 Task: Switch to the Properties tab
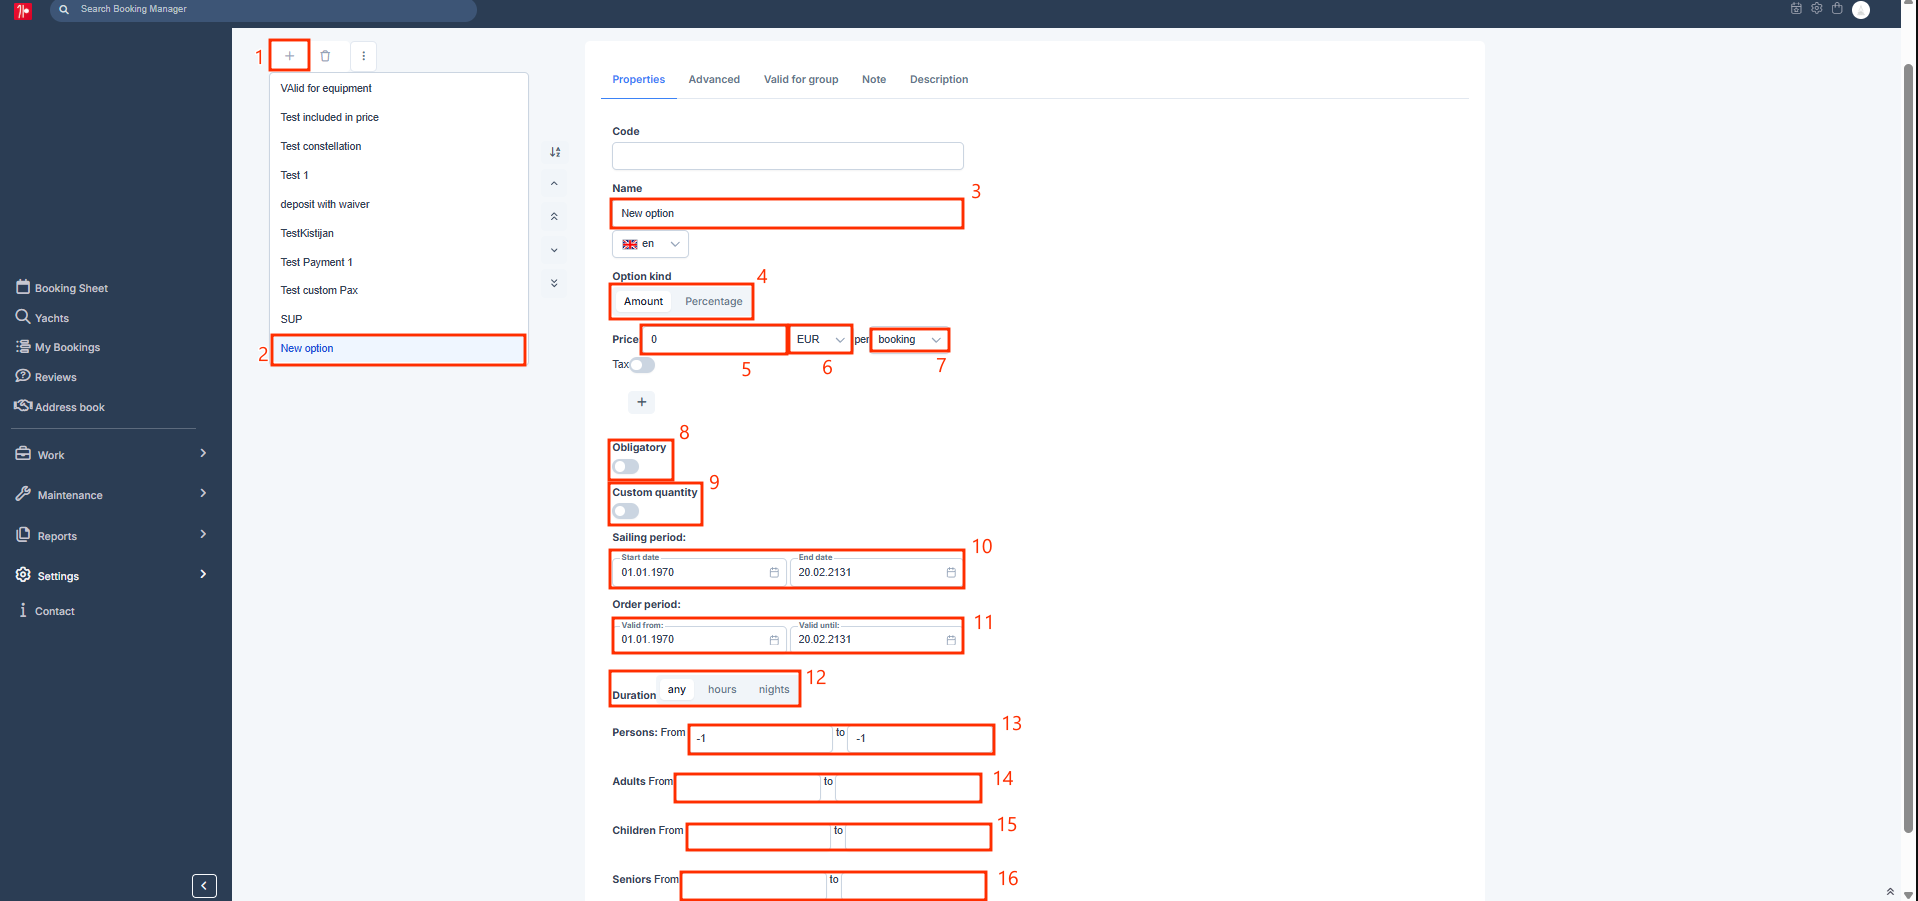638,79
